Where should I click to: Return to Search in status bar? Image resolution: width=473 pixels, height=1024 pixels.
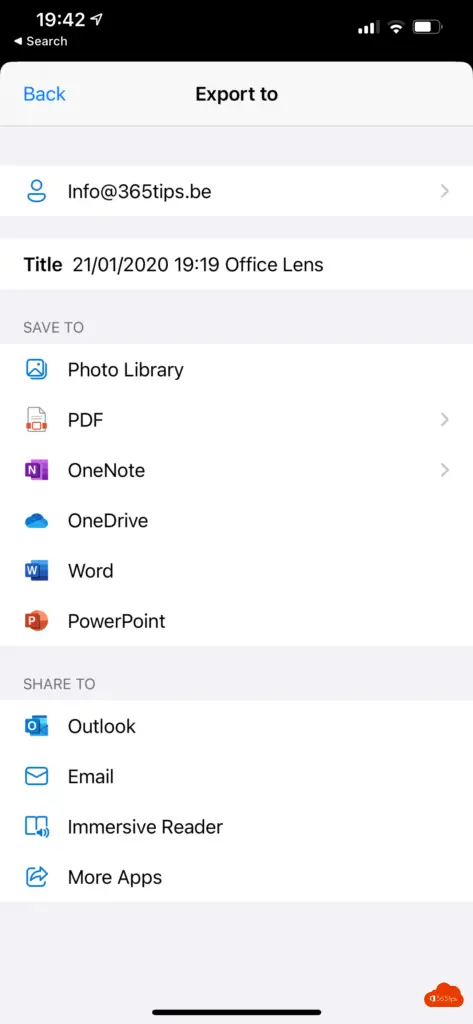coord(41,41)
